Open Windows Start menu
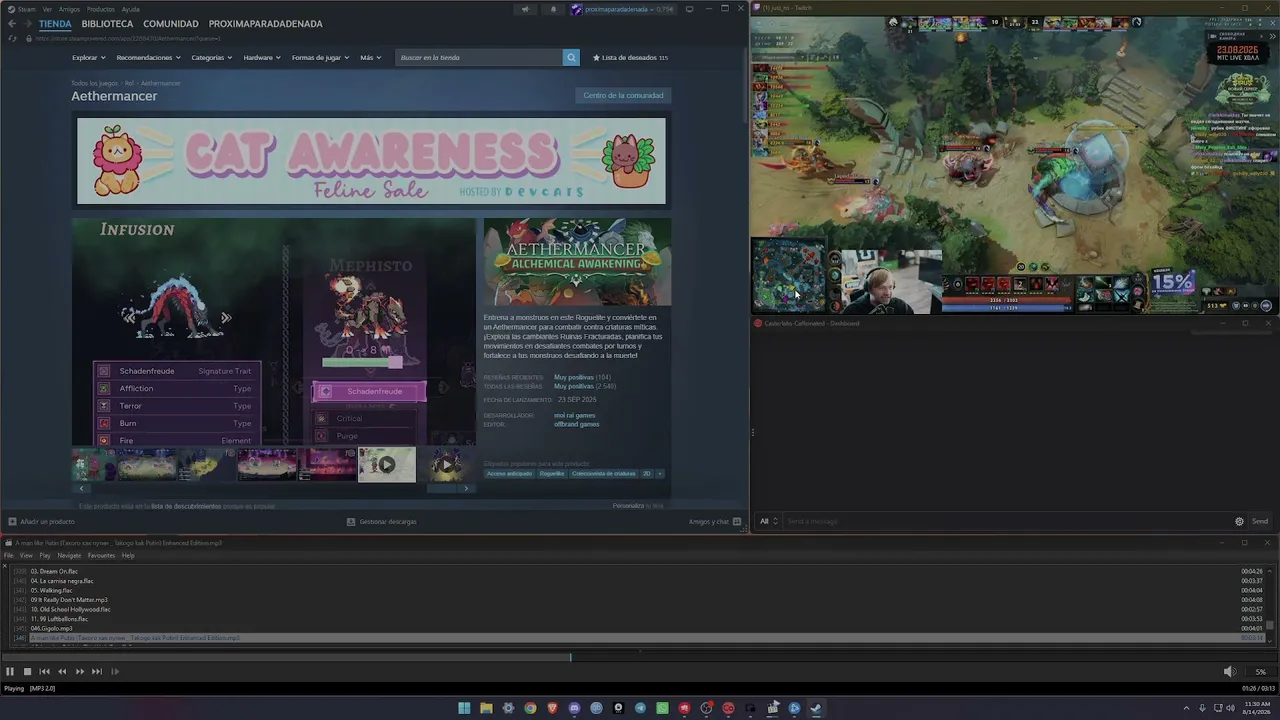The height and width of the screenshot is (720, 1280). tap(464, 708)
